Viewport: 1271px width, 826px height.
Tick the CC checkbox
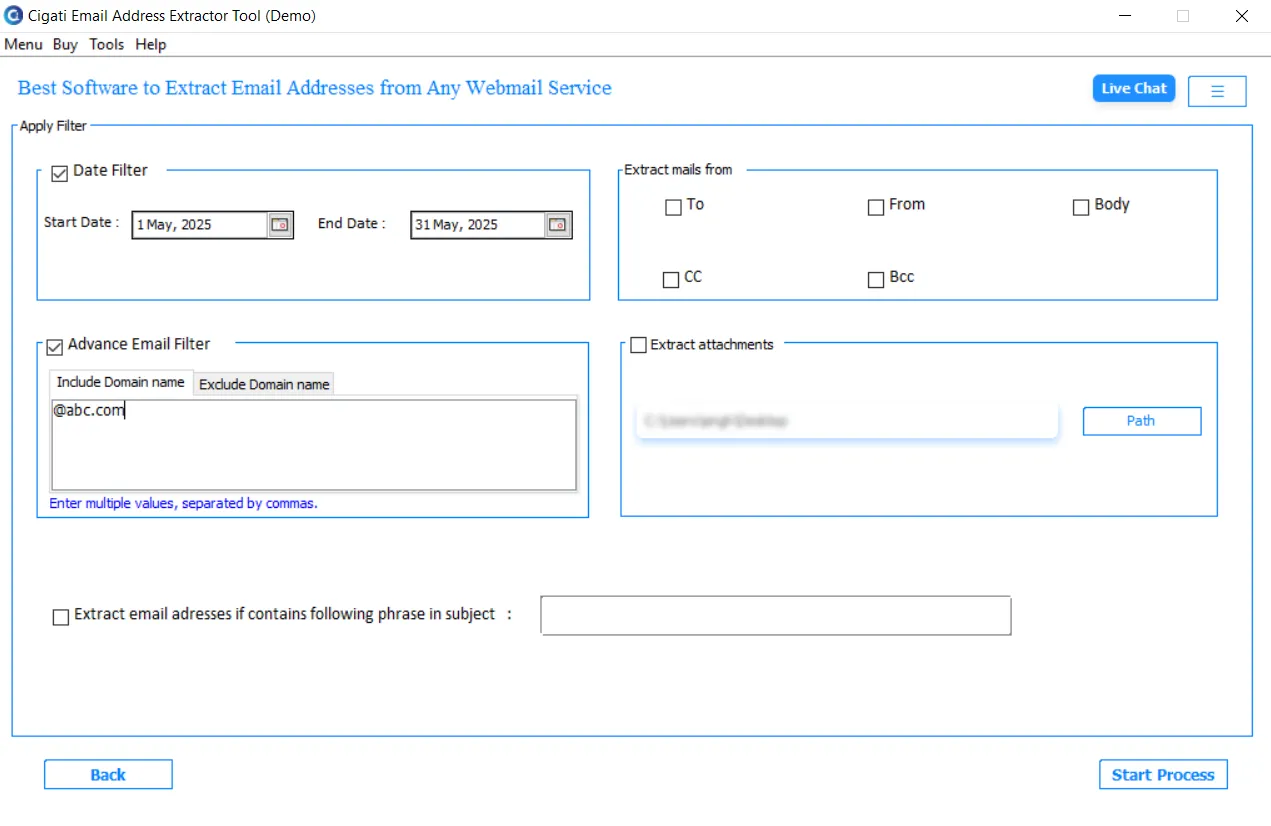point(671,280)
